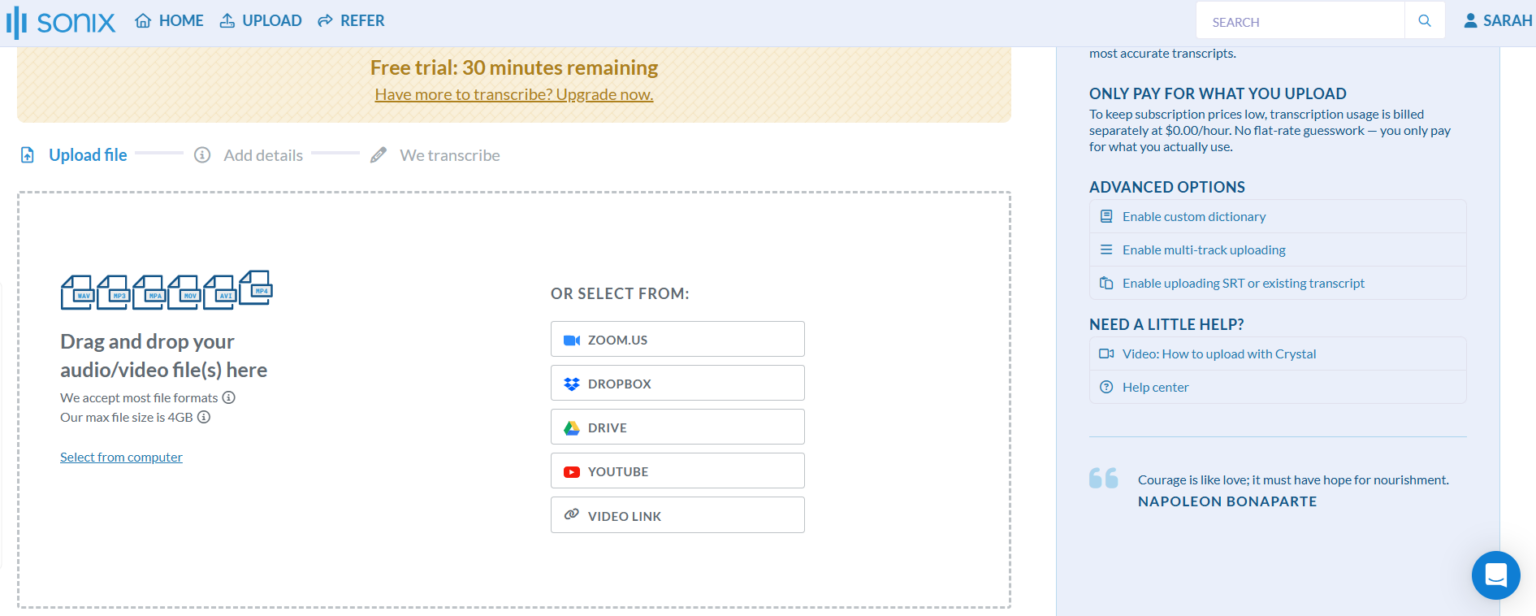Viewport: 1536px width, 616px height.
Task: Open the chat support bubble
Action: tap(1495, 575)
